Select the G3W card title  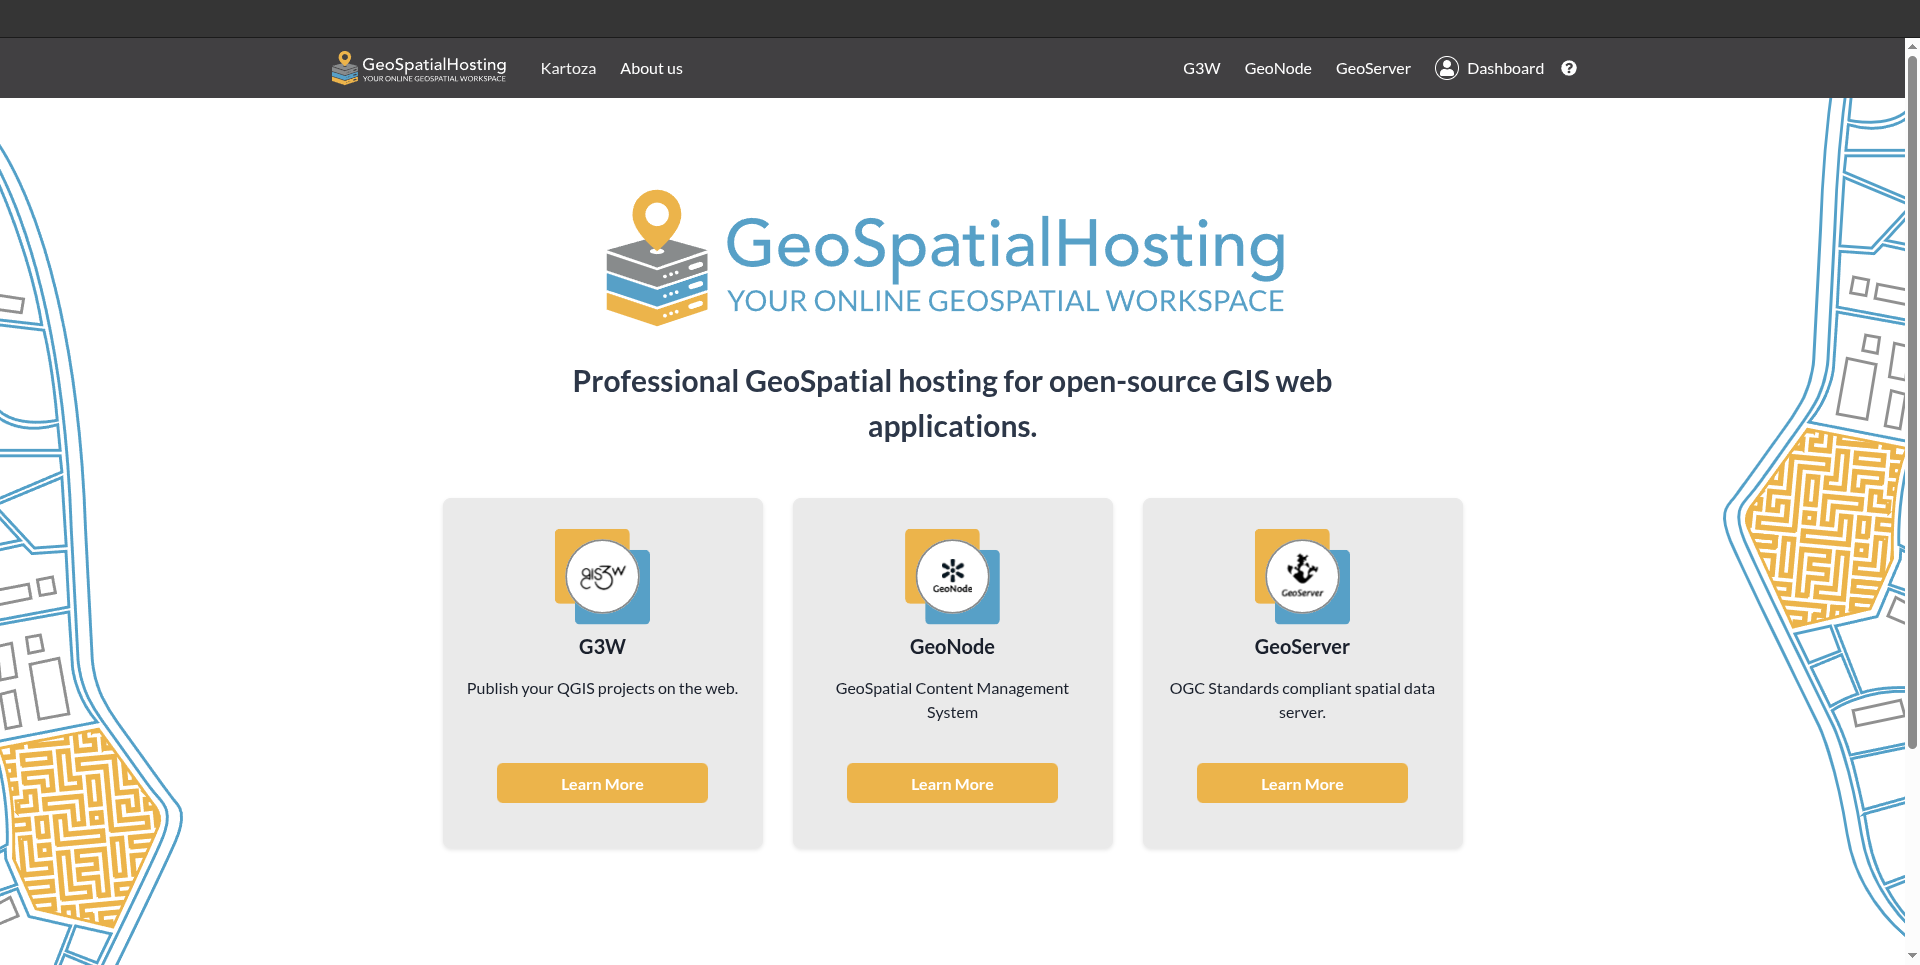point(602,647)
